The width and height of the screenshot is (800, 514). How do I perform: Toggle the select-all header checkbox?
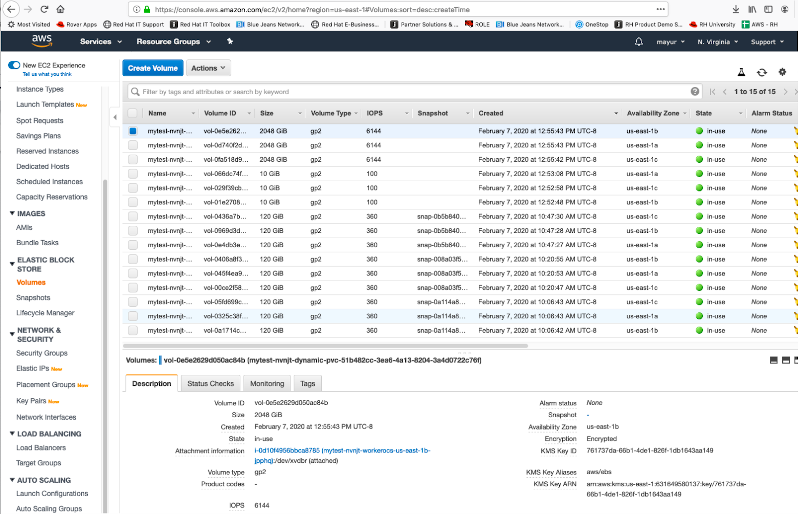pyautogui.click(x=133, y=113)
